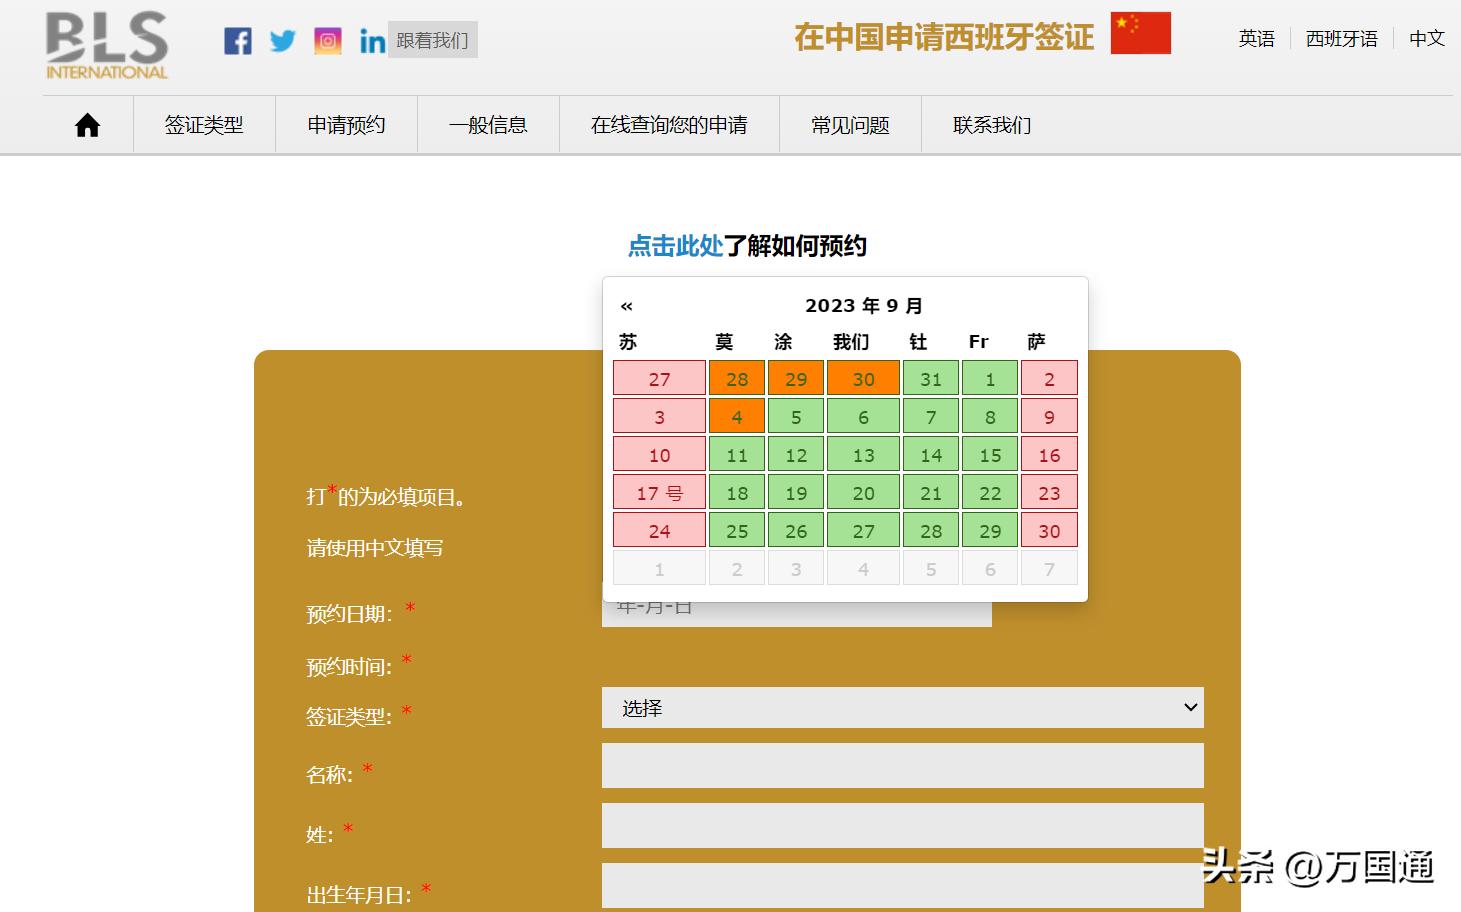
Task: Go to previous month with « arrow
Action: coord(628,305)
